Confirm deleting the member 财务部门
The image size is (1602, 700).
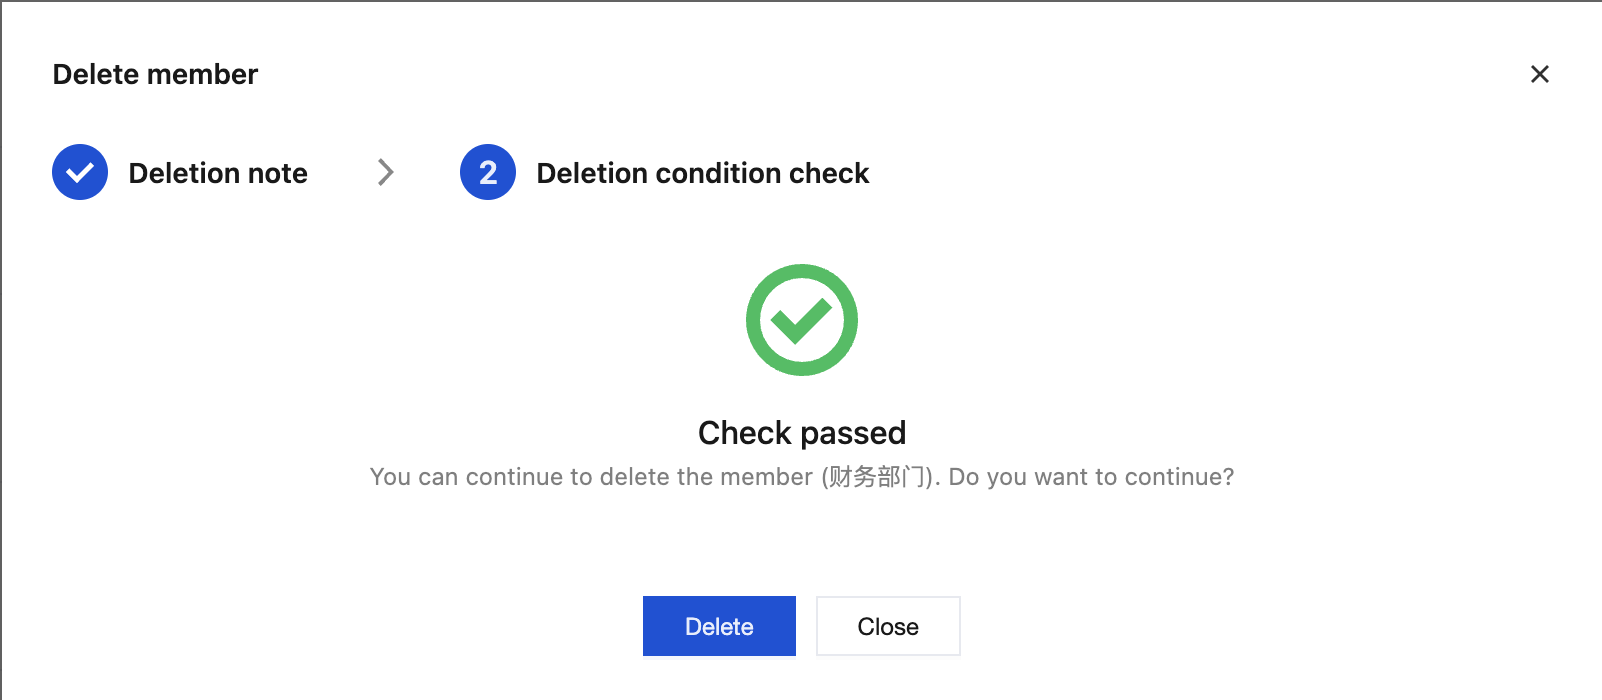click(x=719, y=626)
